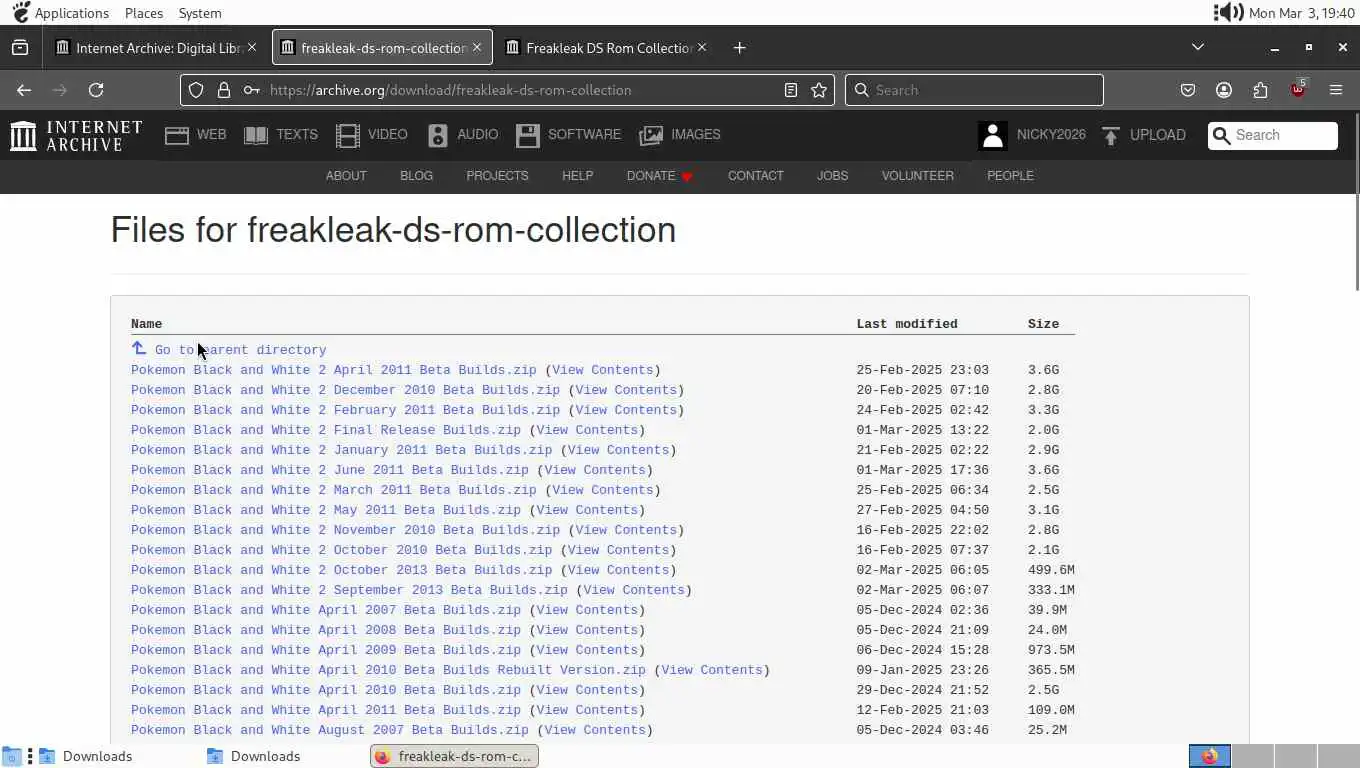Open a new browser tab
This screenshot has width=1360, height=768.
pos(739,48)
